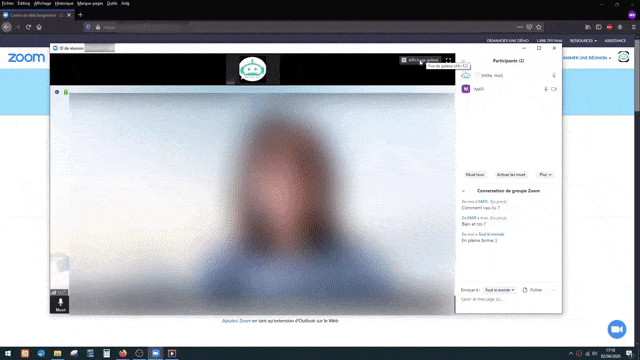This screenshot has width=640, height=360.
Task: Click the Tout le monde link in chat
Action: click(x=491, y=234)
